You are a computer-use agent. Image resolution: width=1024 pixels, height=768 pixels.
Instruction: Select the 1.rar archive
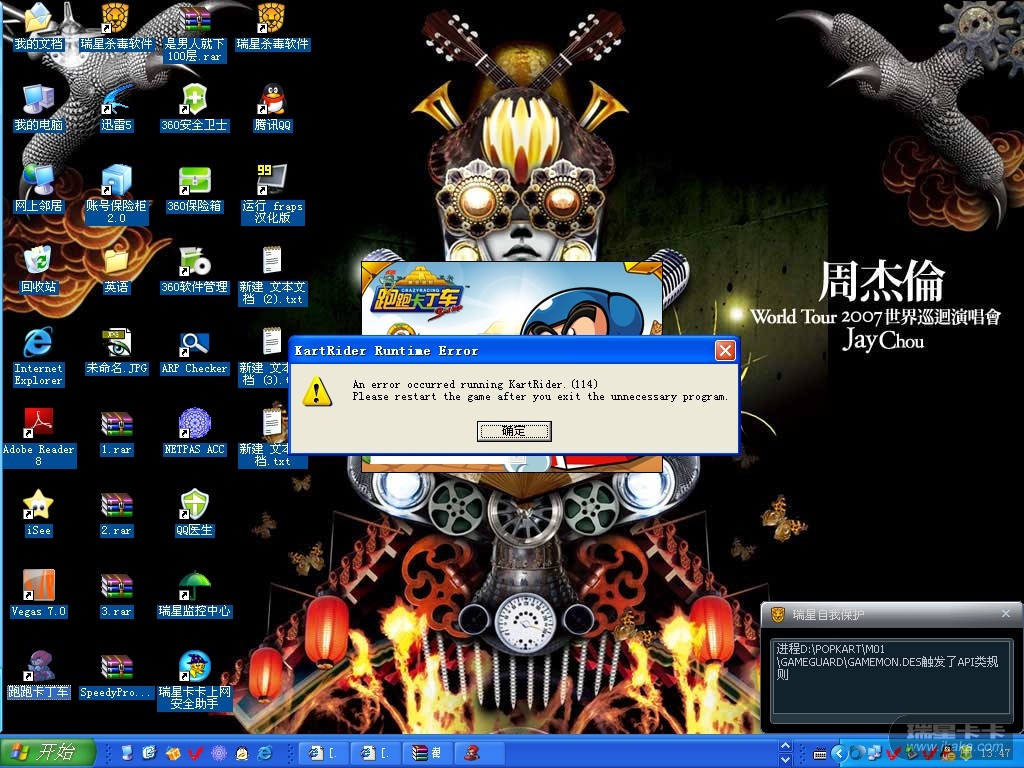[116, 432]
